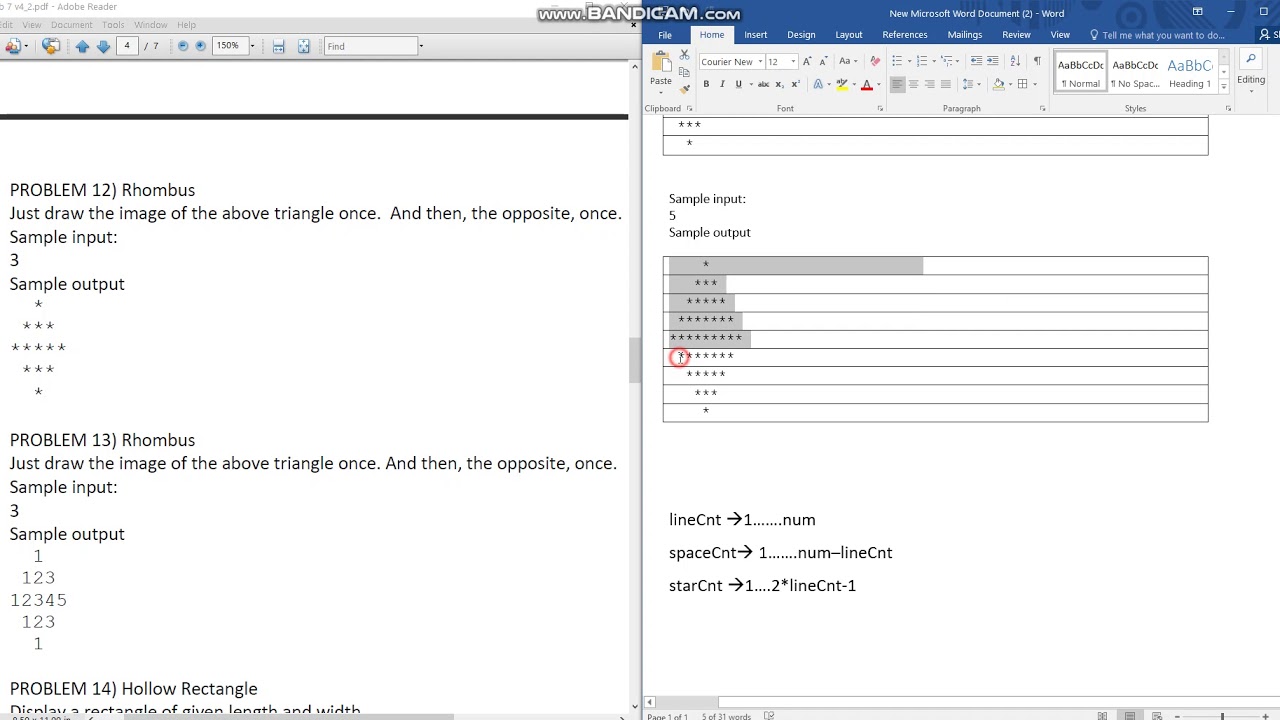Viewport: 1280px width, 720px height.
Task: Toggle Subscript formatting
Action: [780, 85]
